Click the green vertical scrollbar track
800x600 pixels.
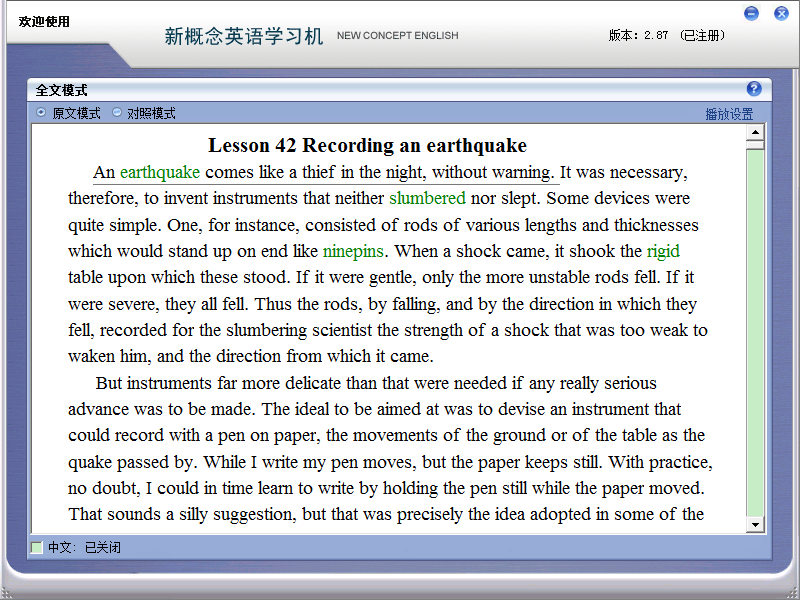(755, 332)
